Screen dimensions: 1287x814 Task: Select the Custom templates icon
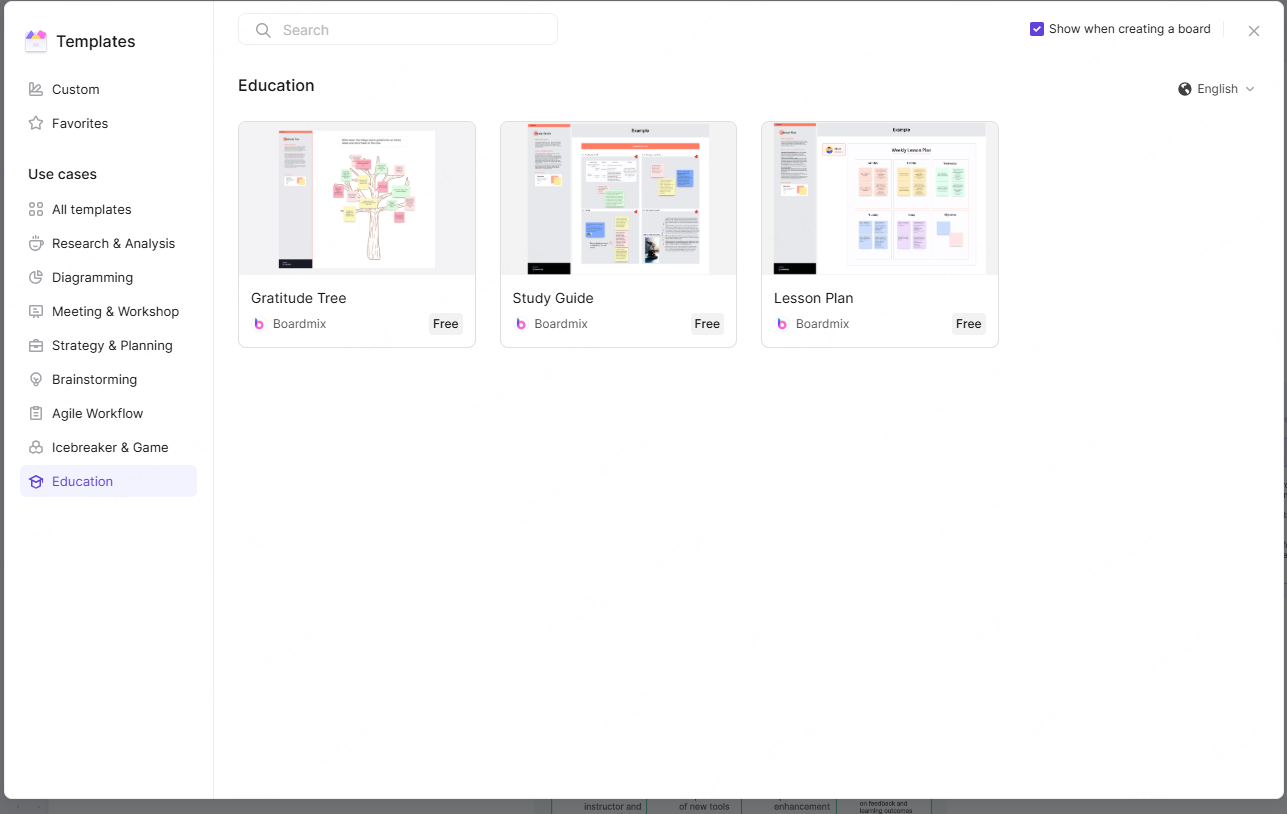(34, 89)
